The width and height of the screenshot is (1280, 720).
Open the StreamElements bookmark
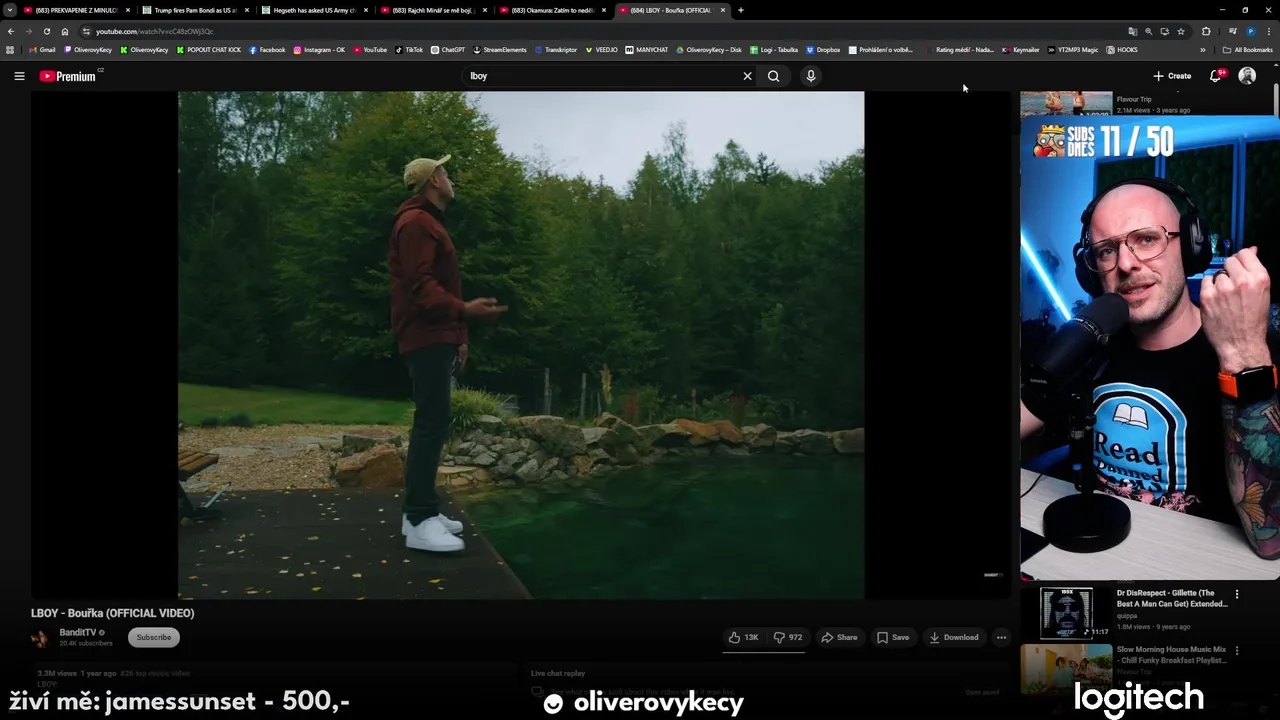[500, 49]
